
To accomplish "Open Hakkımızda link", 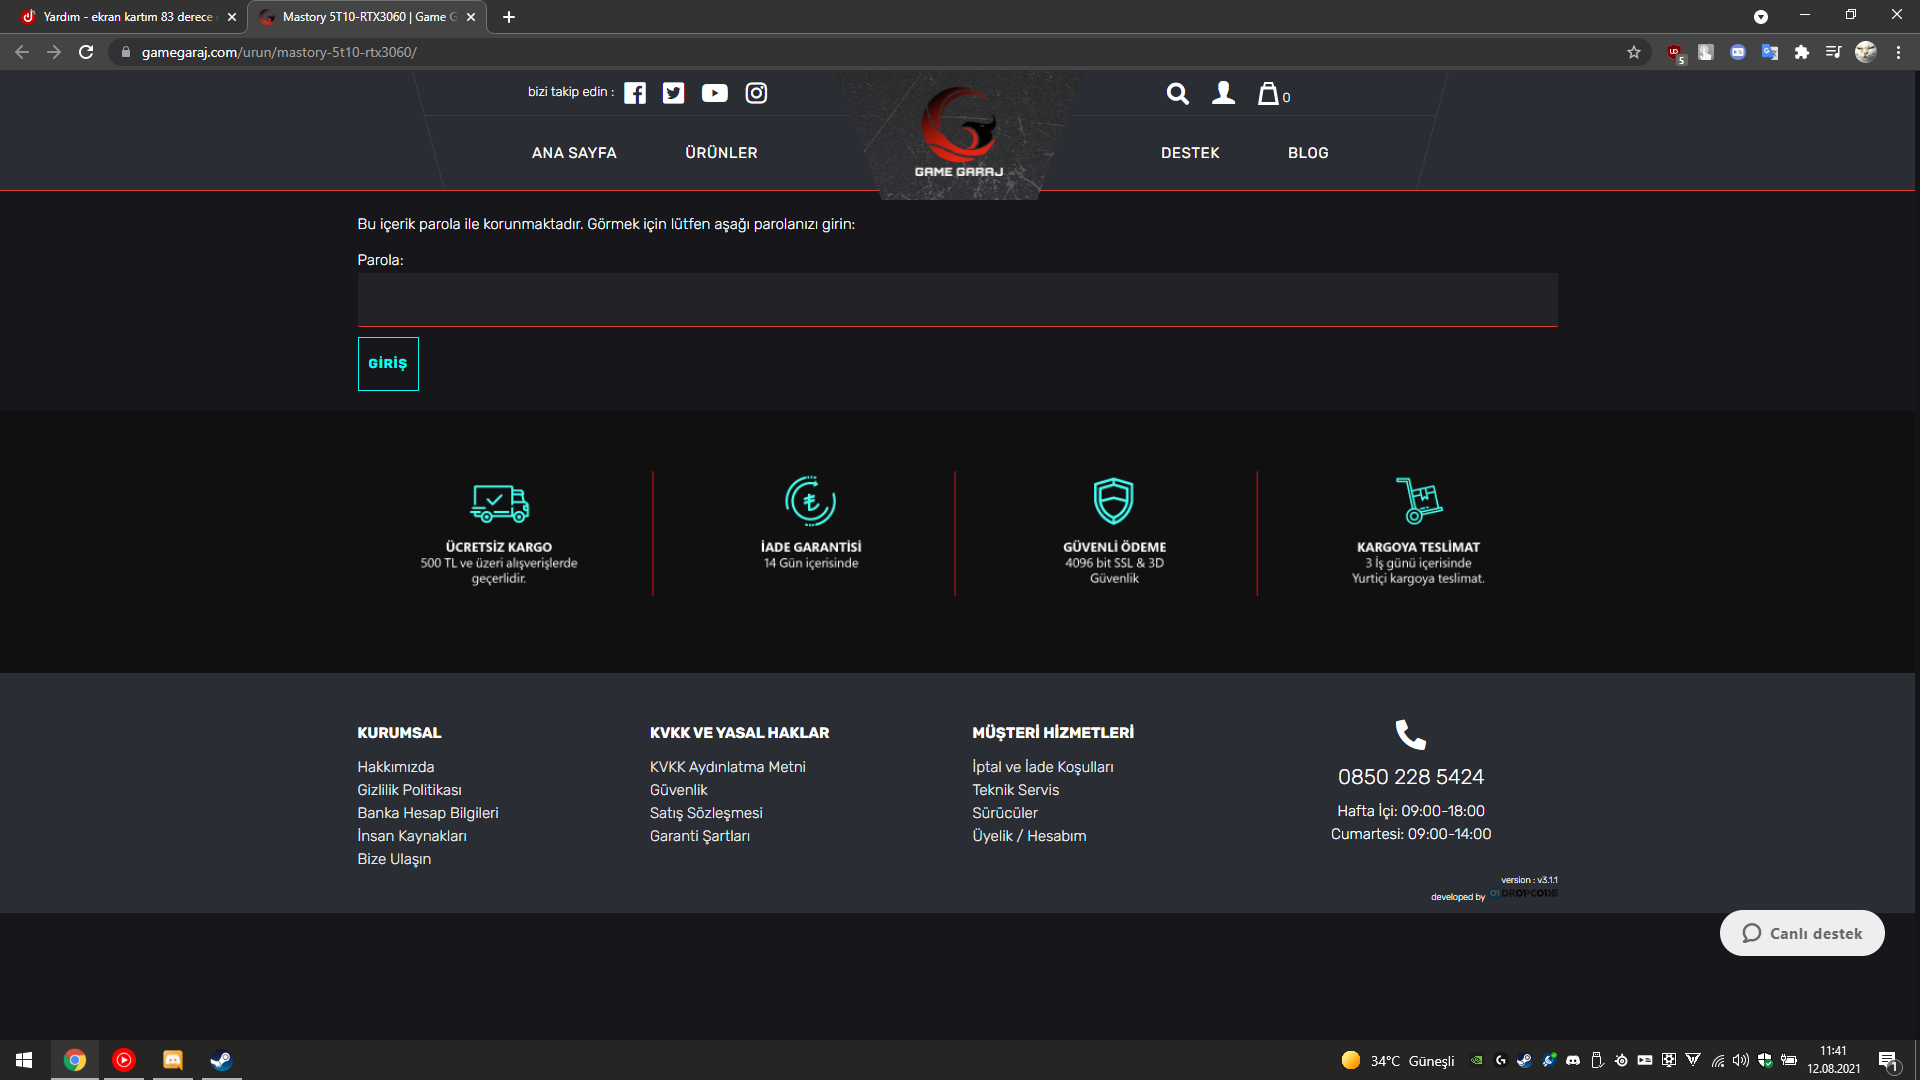I will (396, 767).
